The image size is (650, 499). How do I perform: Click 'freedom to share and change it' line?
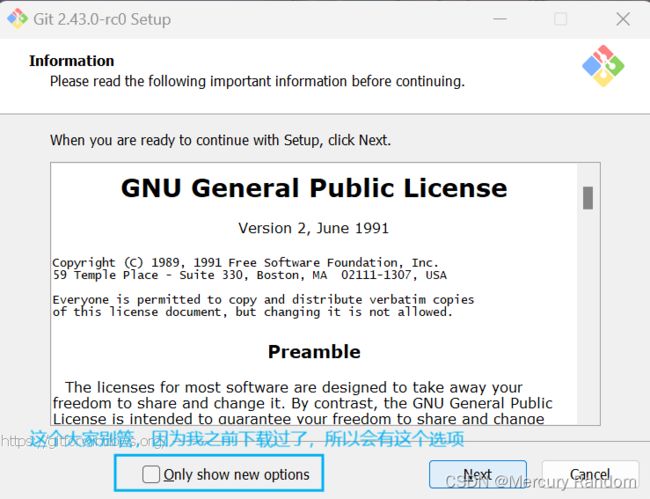(x=303, y=403)
